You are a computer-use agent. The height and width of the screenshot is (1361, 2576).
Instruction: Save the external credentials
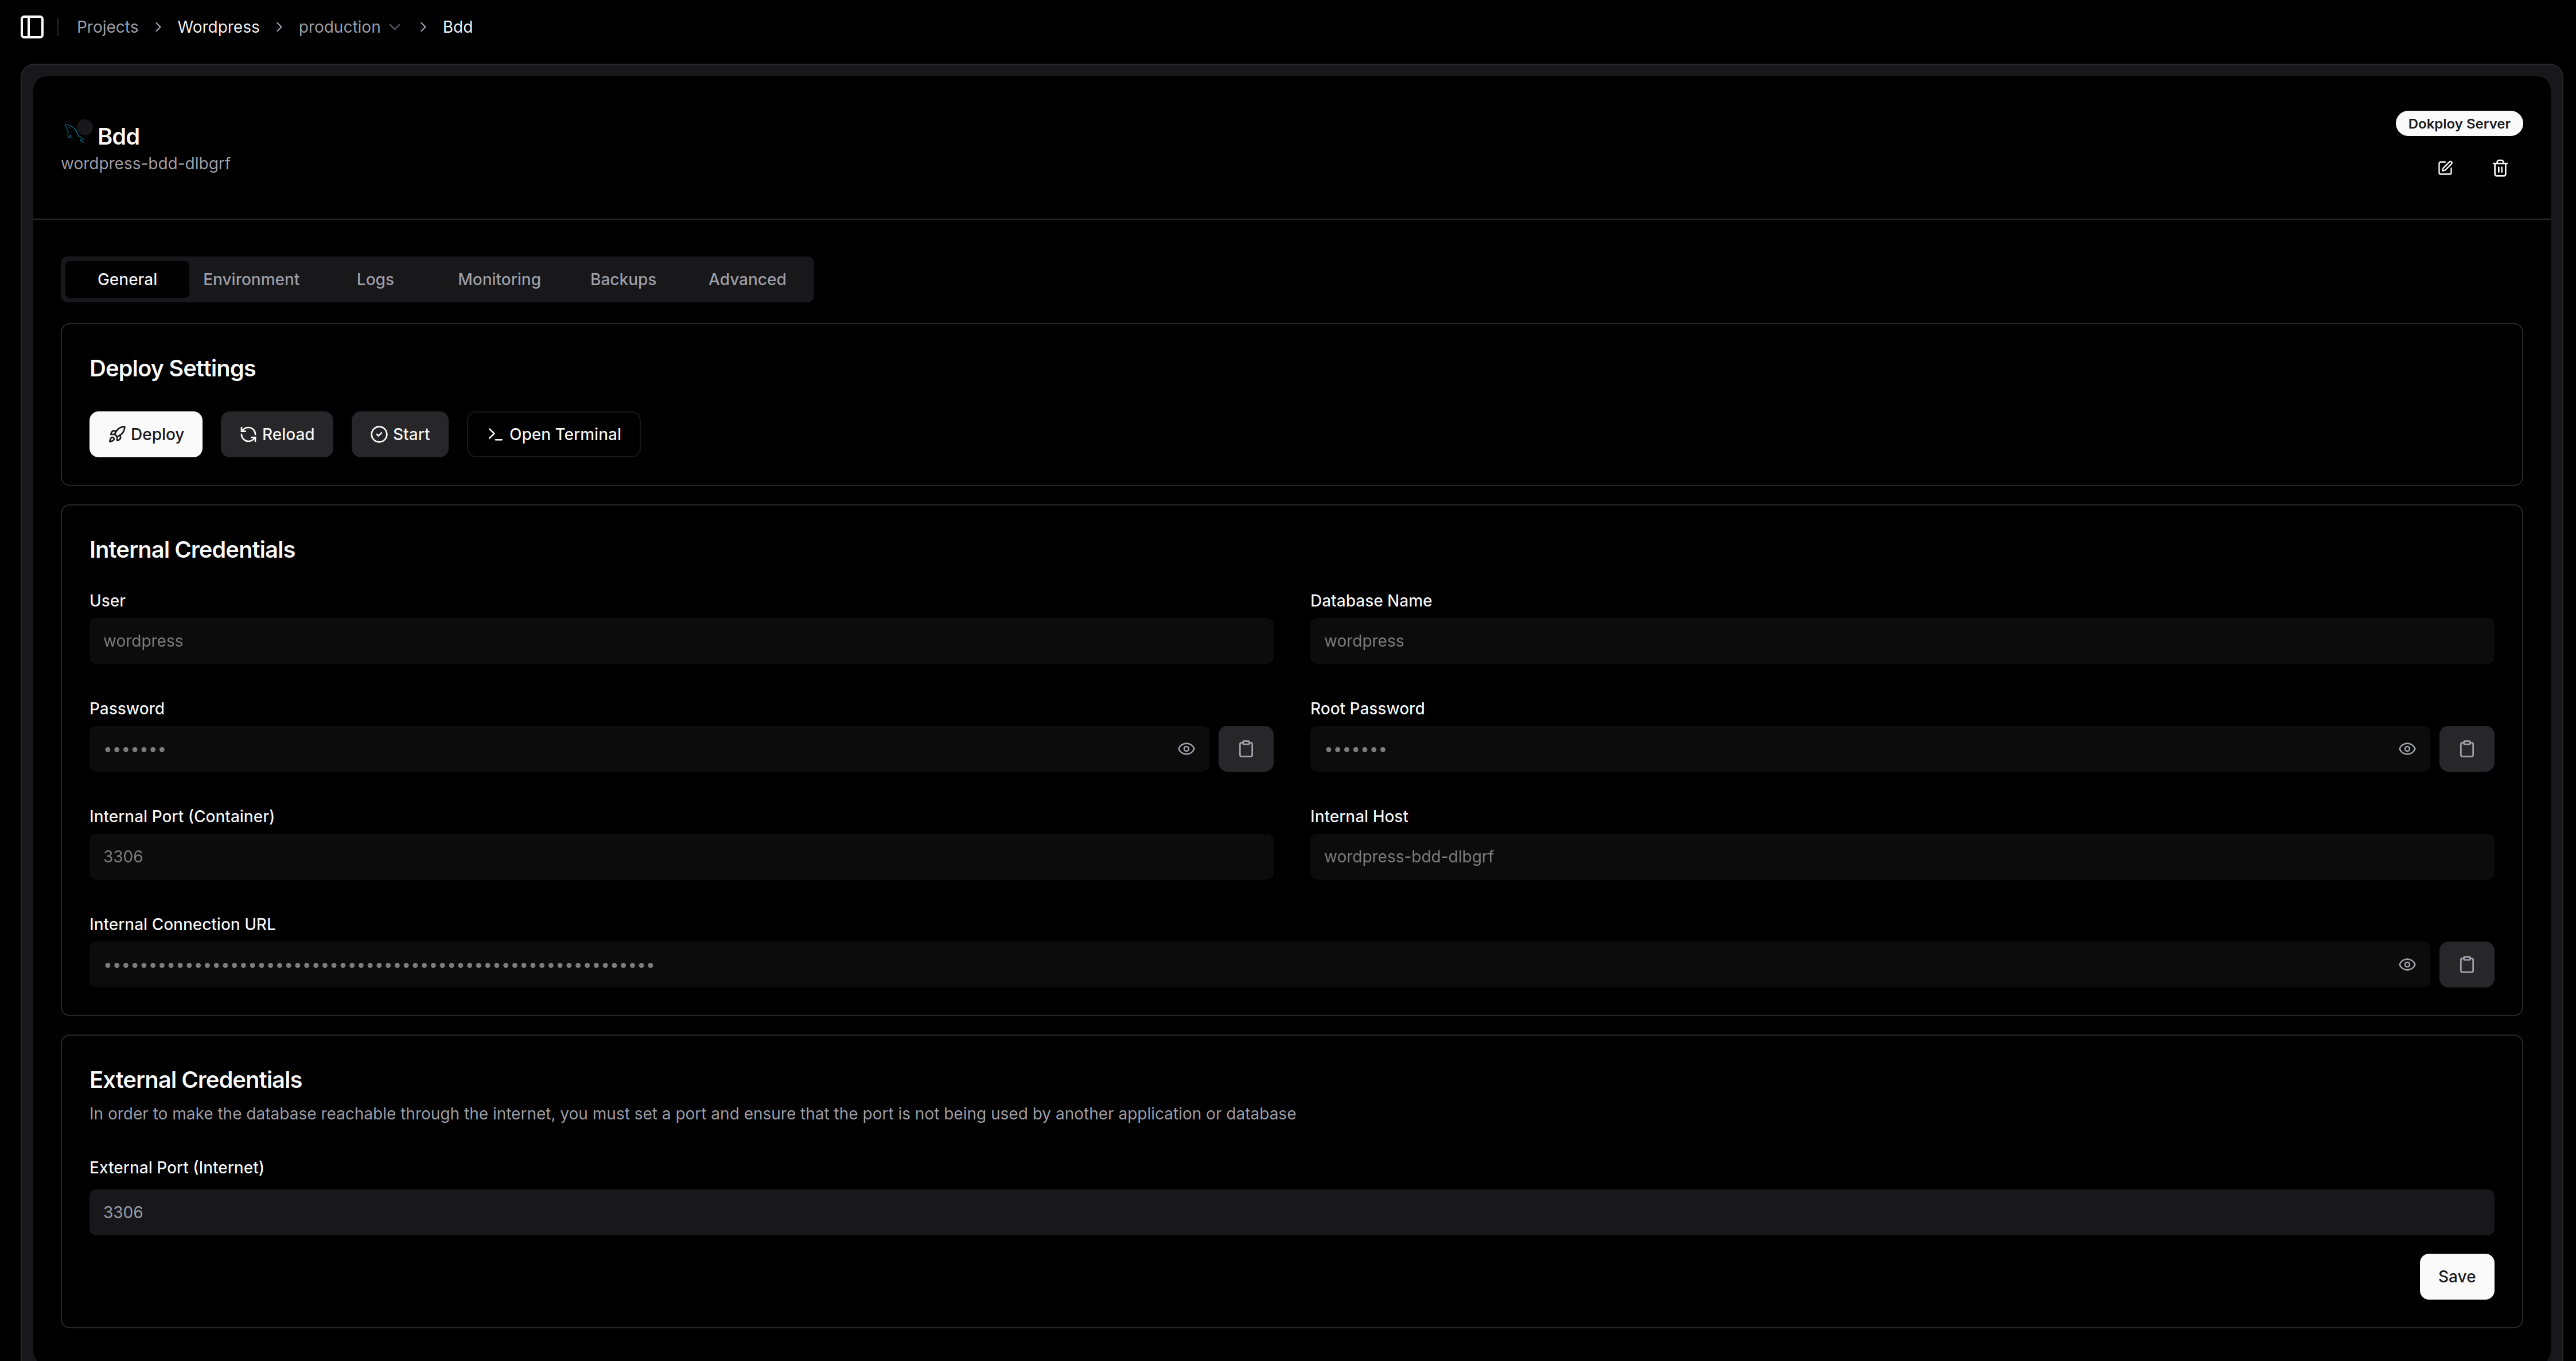2455,1276
